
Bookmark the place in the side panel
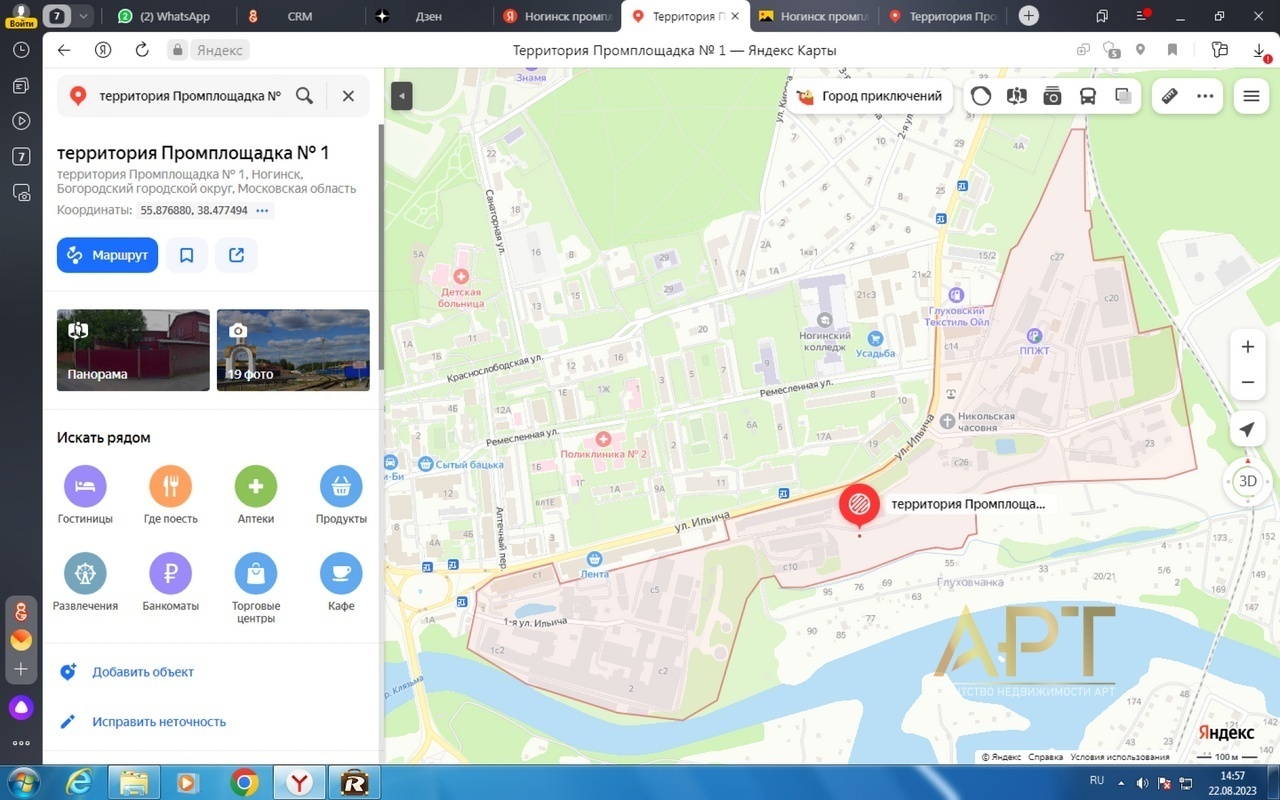pos(187,255)
